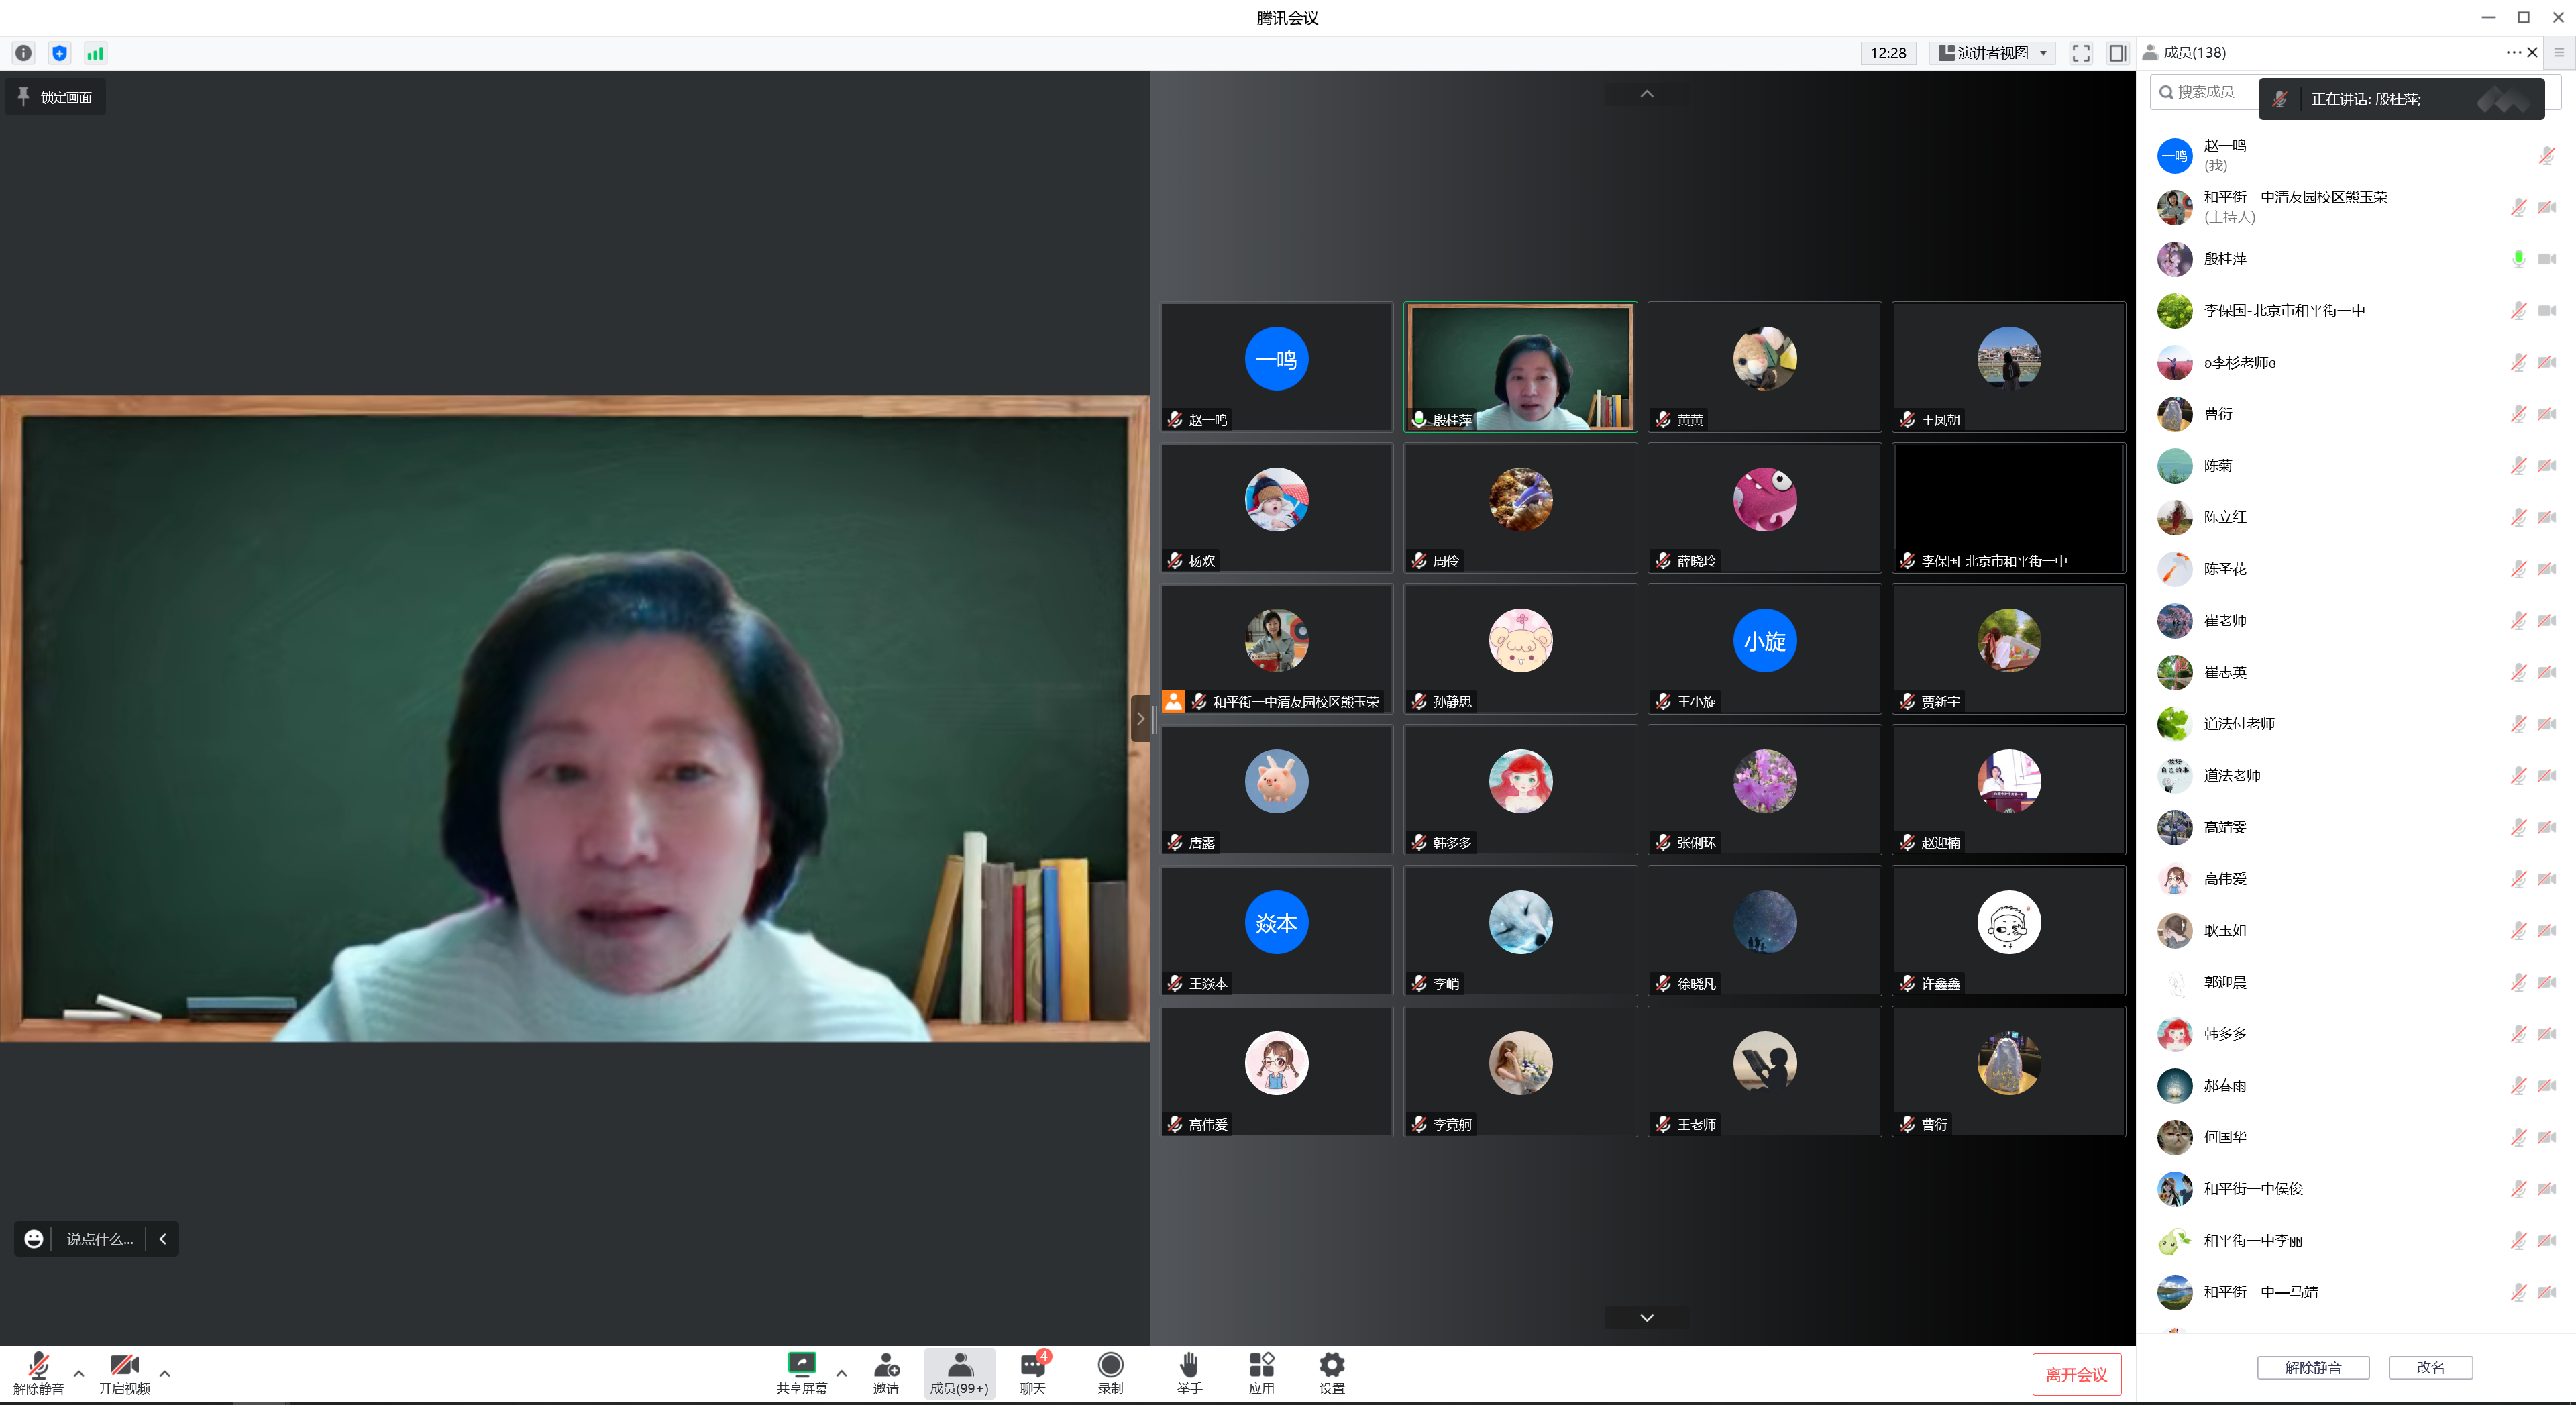This screenshot has height=1405, width=2576.
Task: Click the 离开会议 leave button
Action: tap(2076, 1374)
